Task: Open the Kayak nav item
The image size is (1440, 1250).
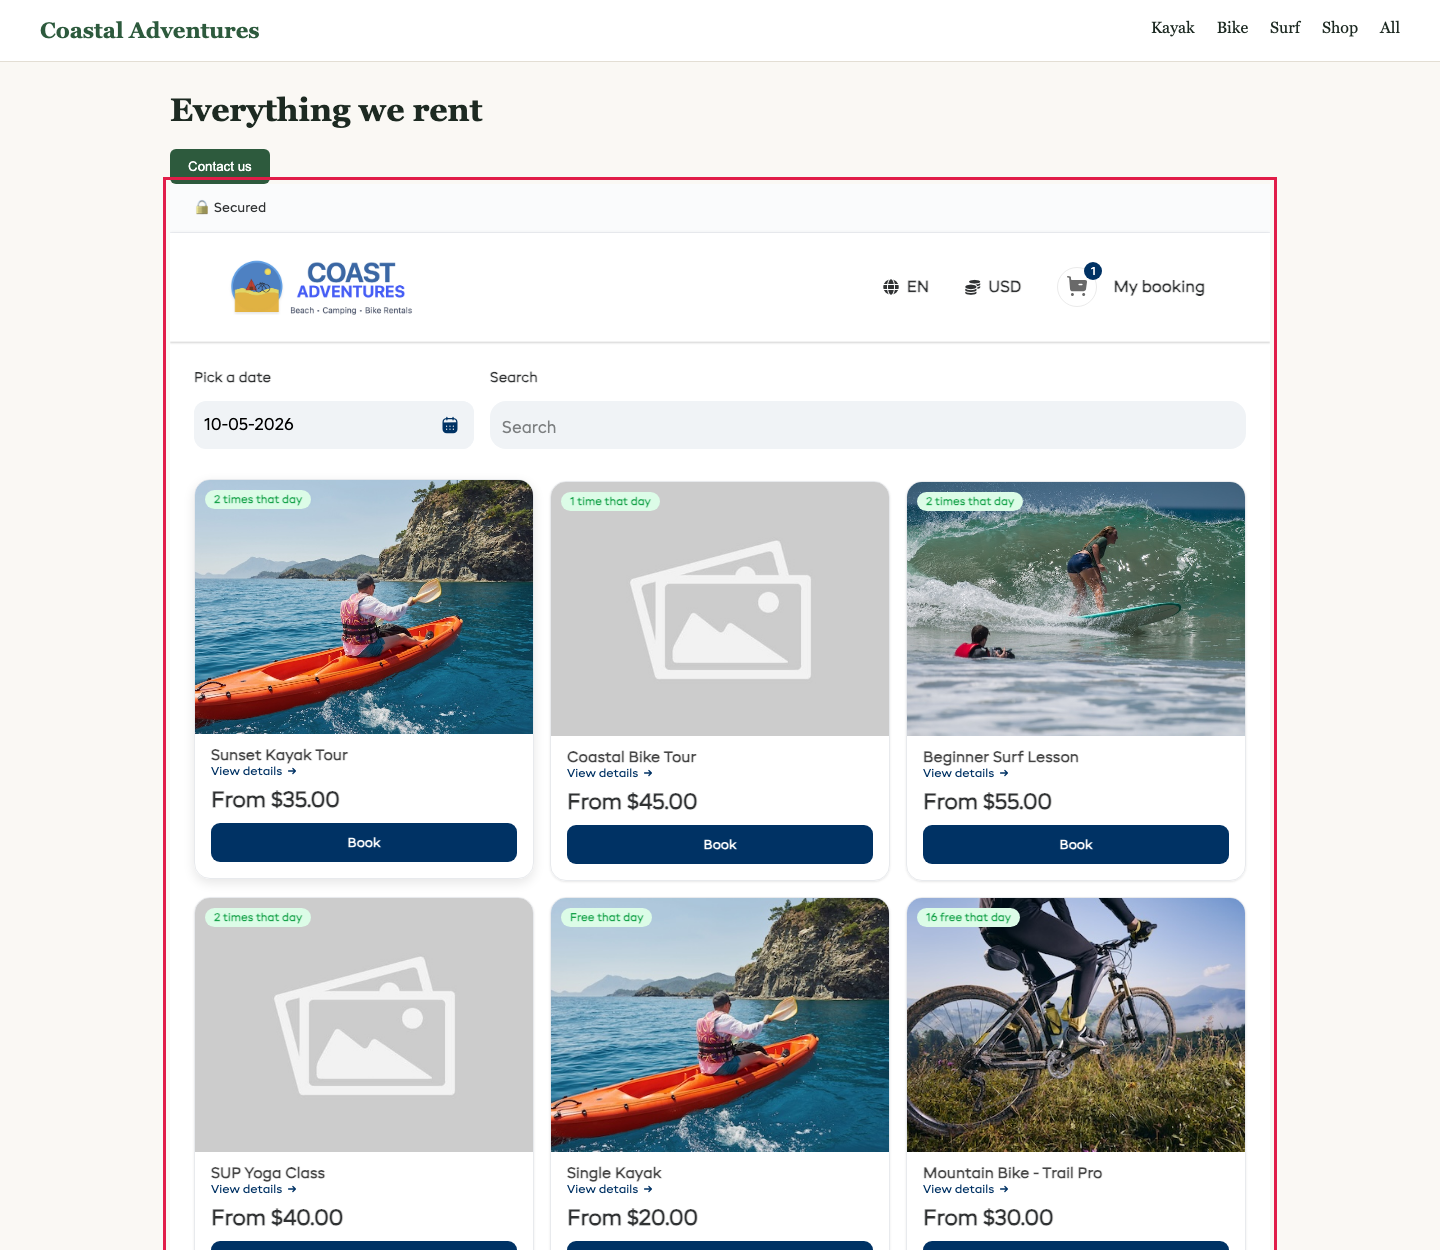Action: 1173,28
